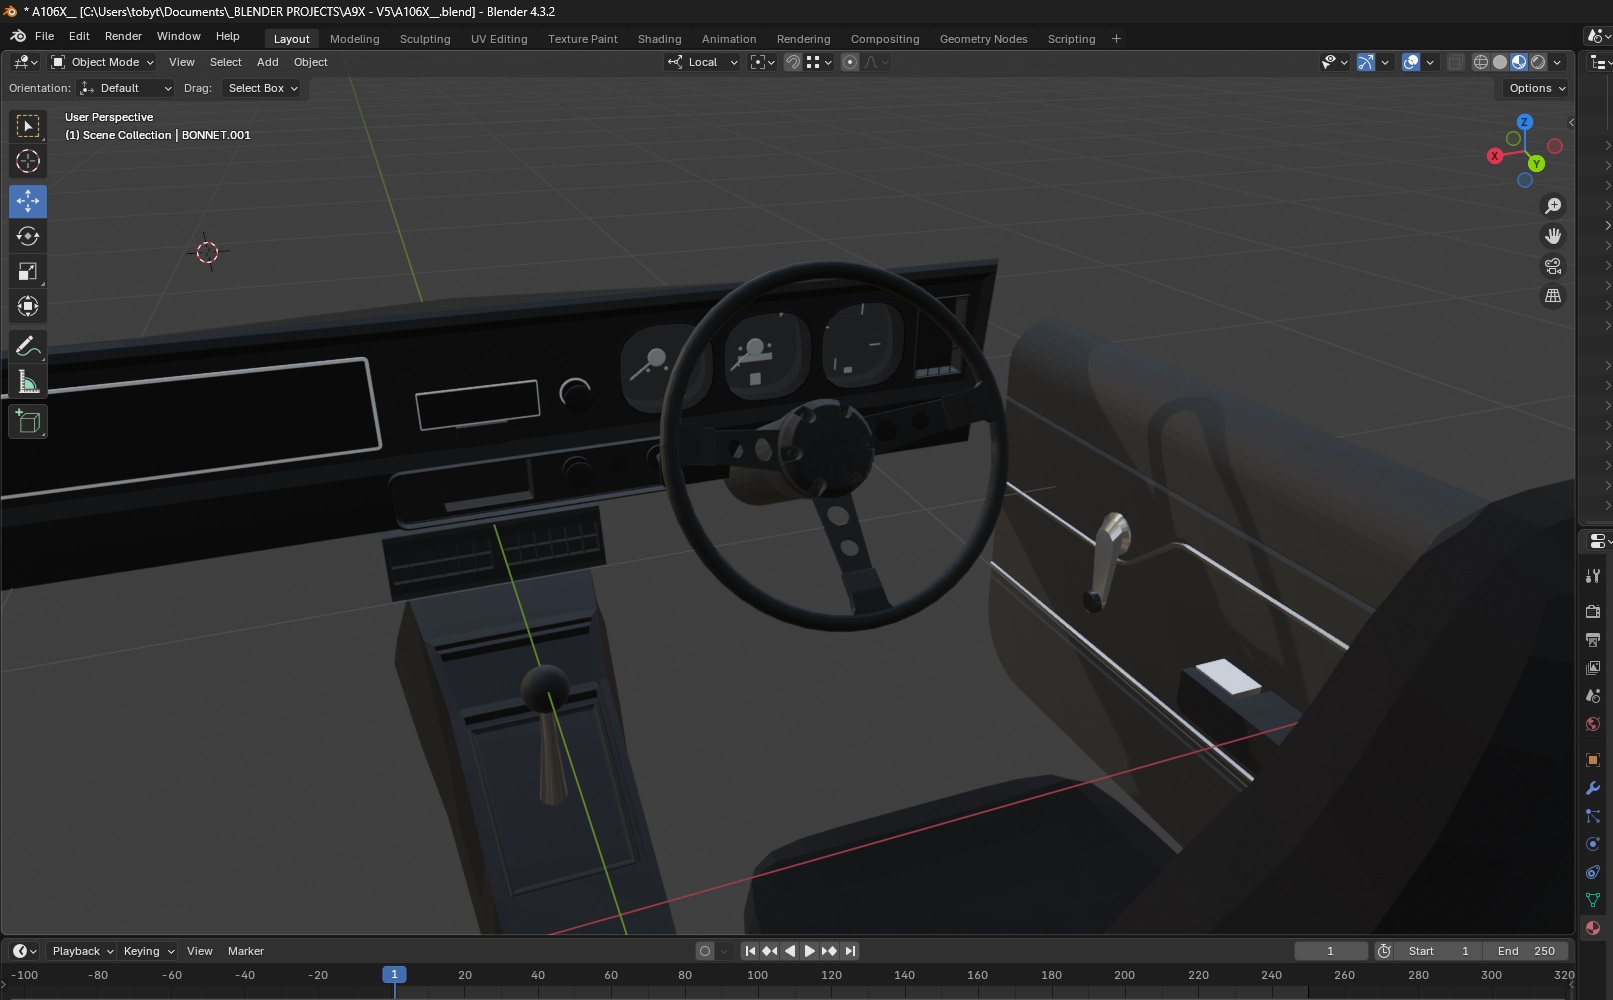Open the Object Mode dropdown

tap(103, 62)
